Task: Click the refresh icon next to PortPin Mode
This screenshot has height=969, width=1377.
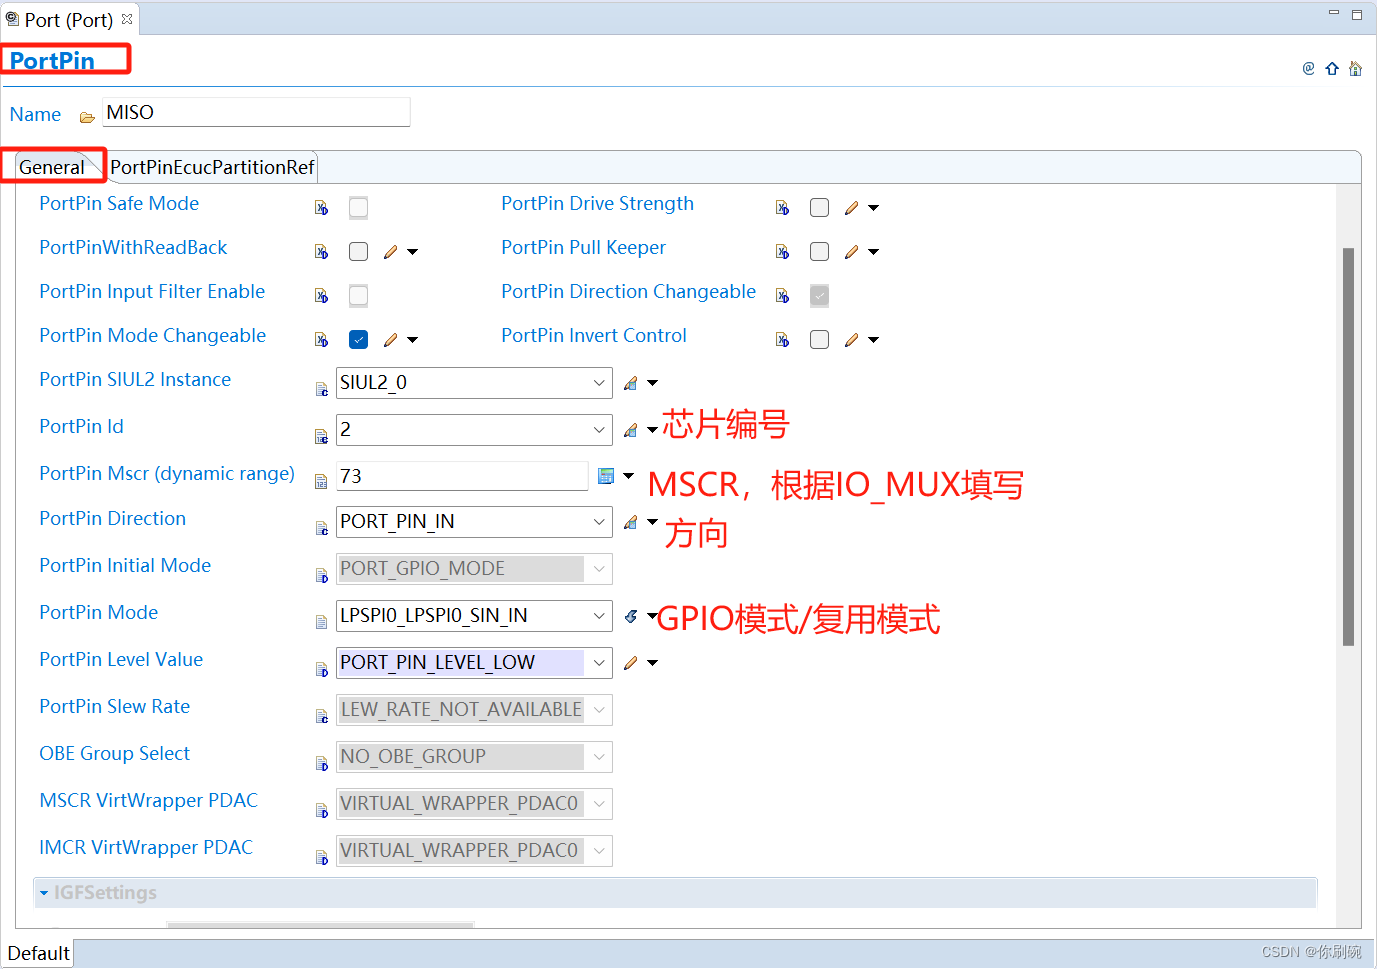Action: (630, 616)
